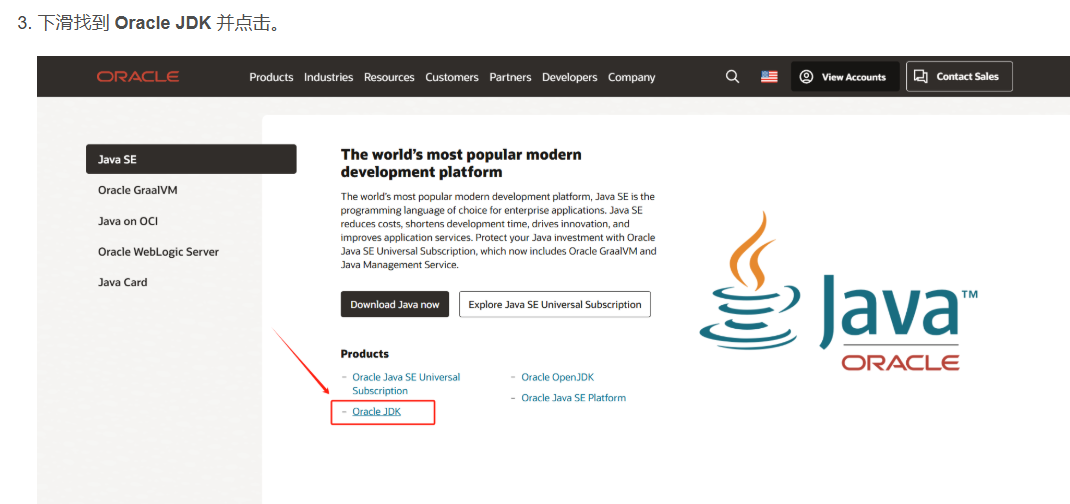Open the Industries menu

[328, 77]
